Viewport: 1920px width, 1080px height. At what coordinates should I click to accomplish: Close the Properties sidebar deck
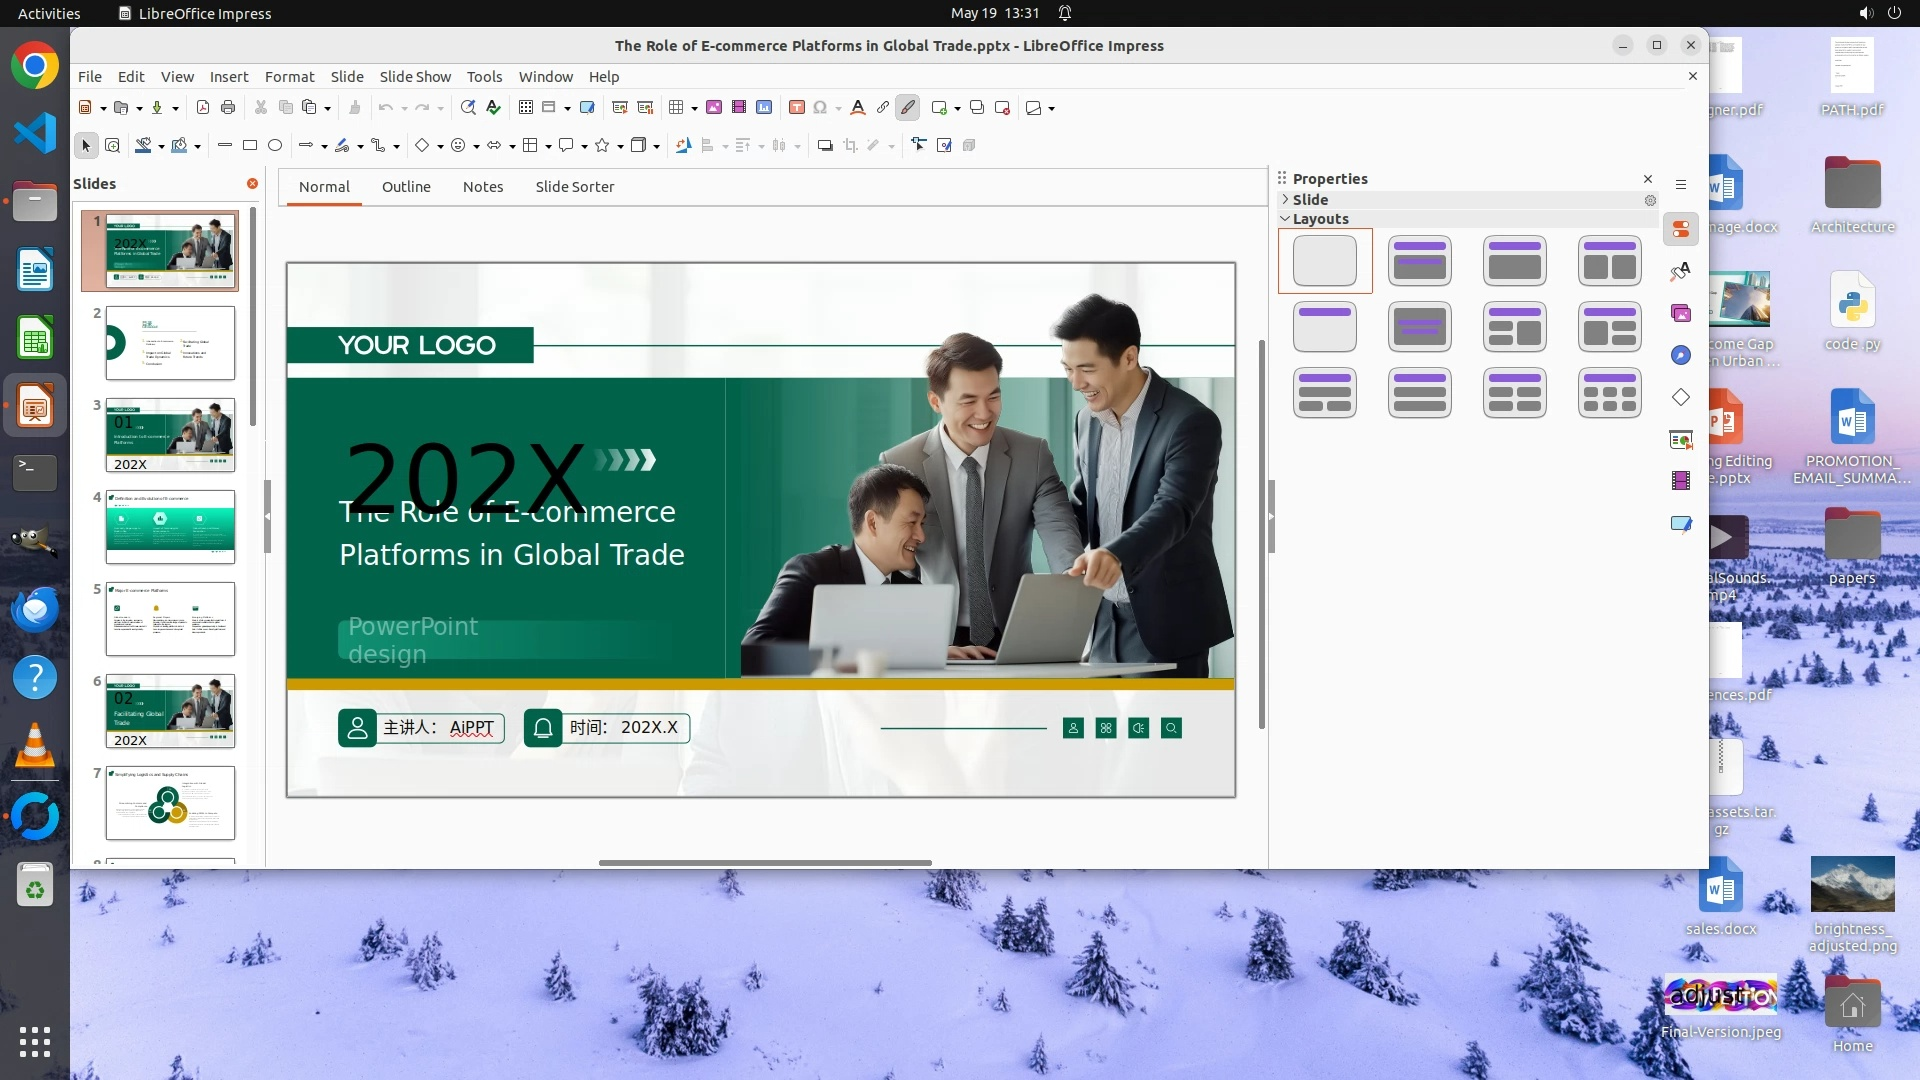[1648, 179]
